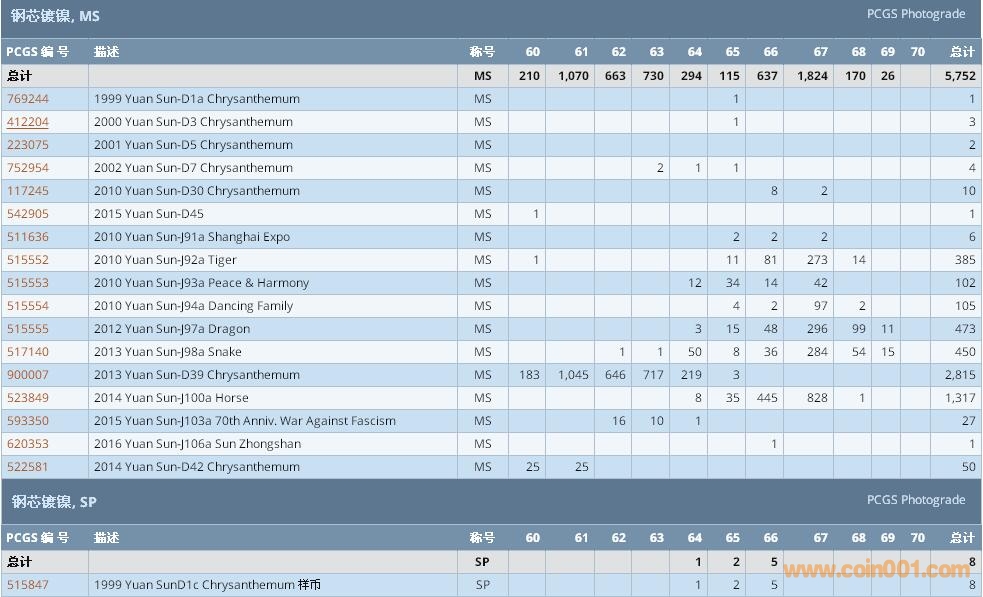Image resolution: width=983 pixels, height=597 pixels.
Task: Open 515552 Tiger coin link
Action: 28,260
